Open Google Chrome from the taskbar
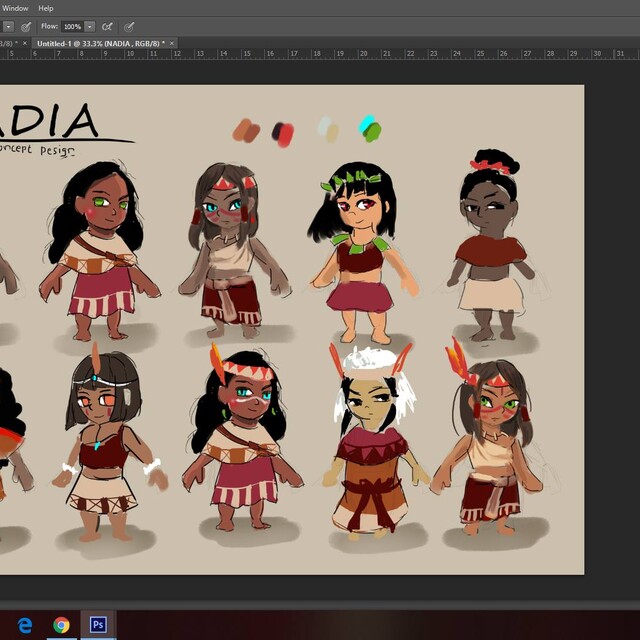This screenshot has width=640, height=640. [x=61, y=625]
